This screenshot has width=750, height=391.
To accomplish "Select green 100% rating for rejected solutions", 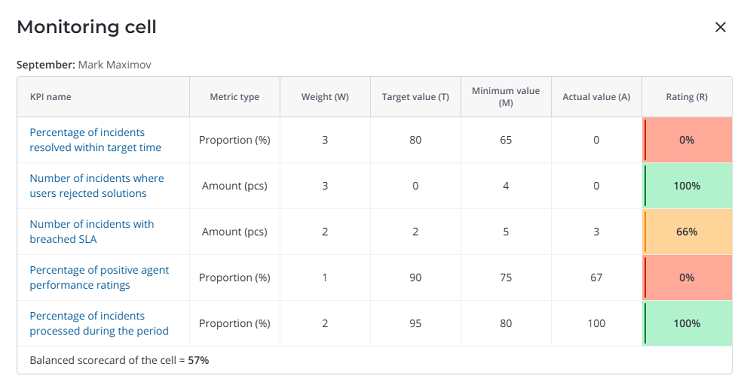I will pyautogui.click(x=687, y=186).
